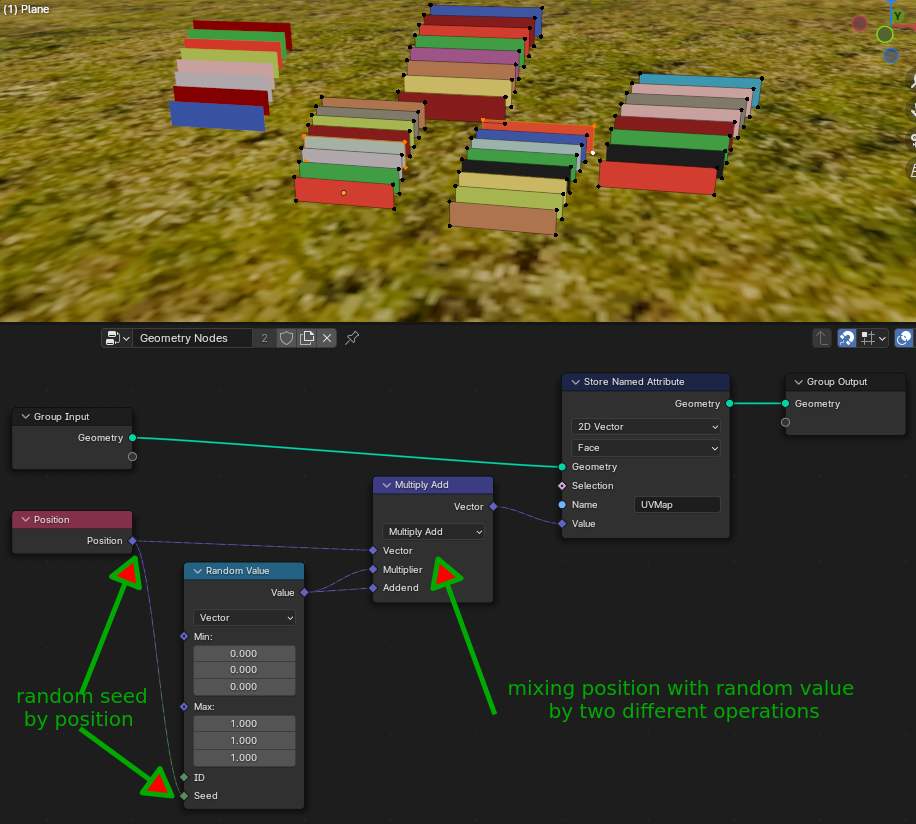Unlink the Geometry Nodes tree with X
The image size is (916, 824).
(327, 338)
